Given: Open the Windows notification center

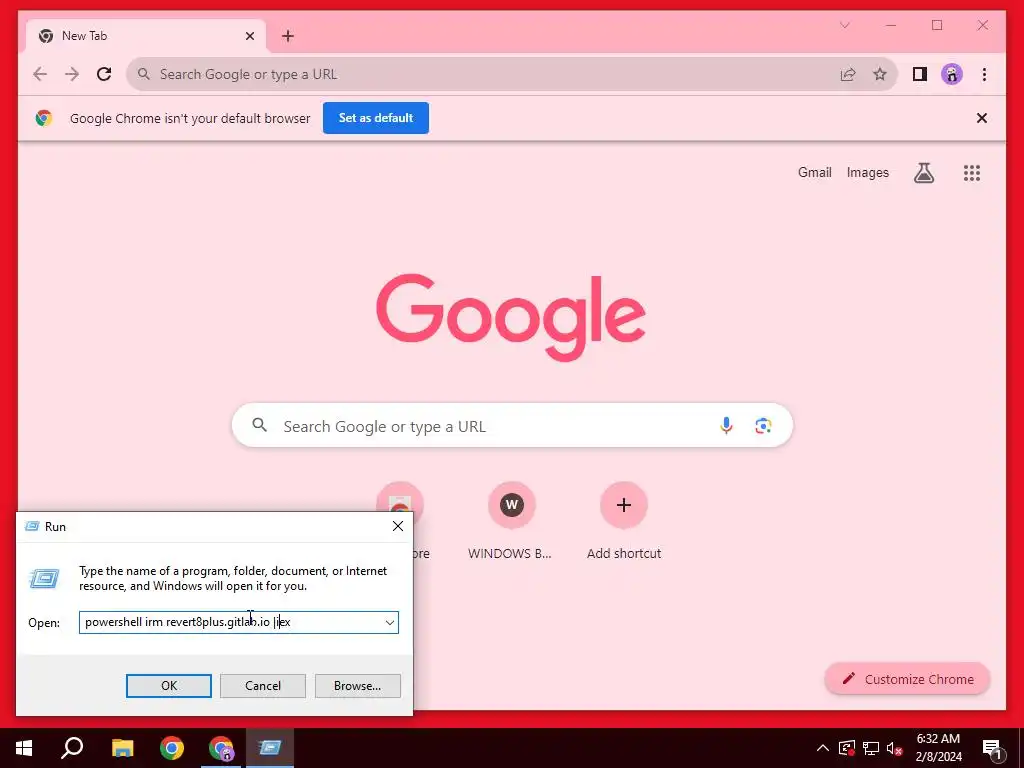Looking at the screenshot, I should click(993, 749).
